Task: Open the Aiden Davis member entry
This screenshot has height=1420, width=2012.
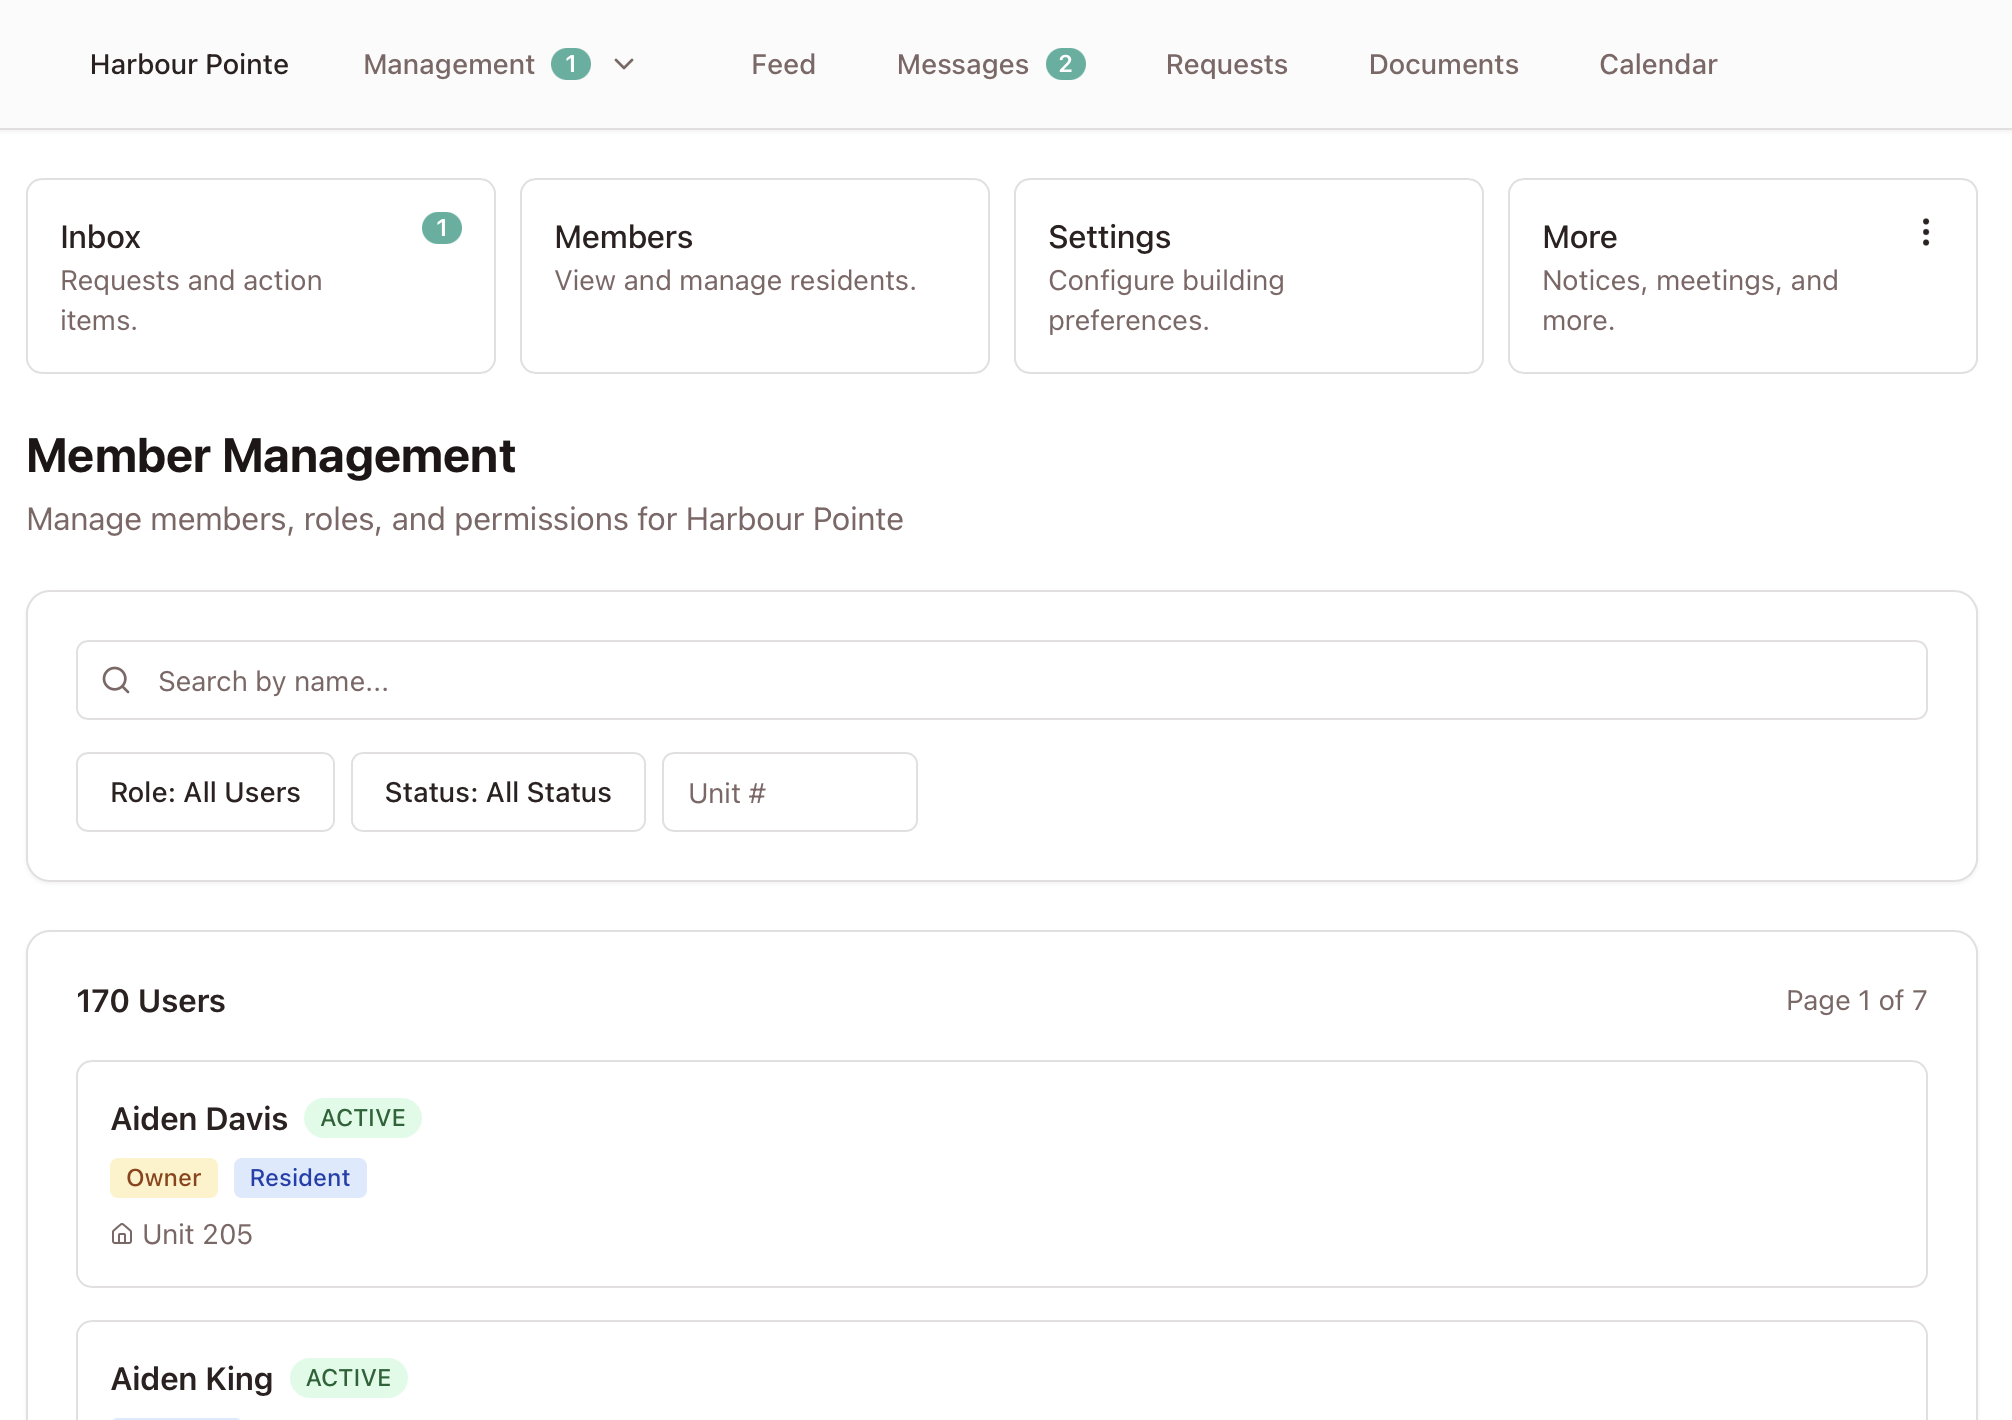Action: (x=1000, y=1173)
